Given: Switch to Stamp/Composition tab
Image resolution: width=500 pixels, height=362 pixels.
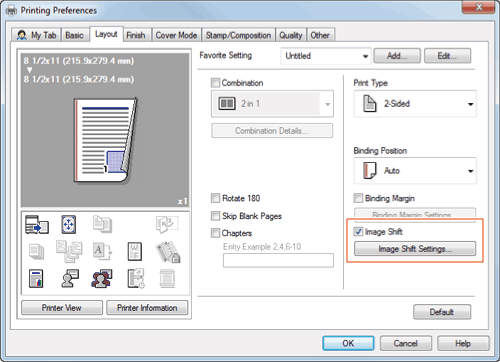Looking at the screenshot, I should 238,35.
